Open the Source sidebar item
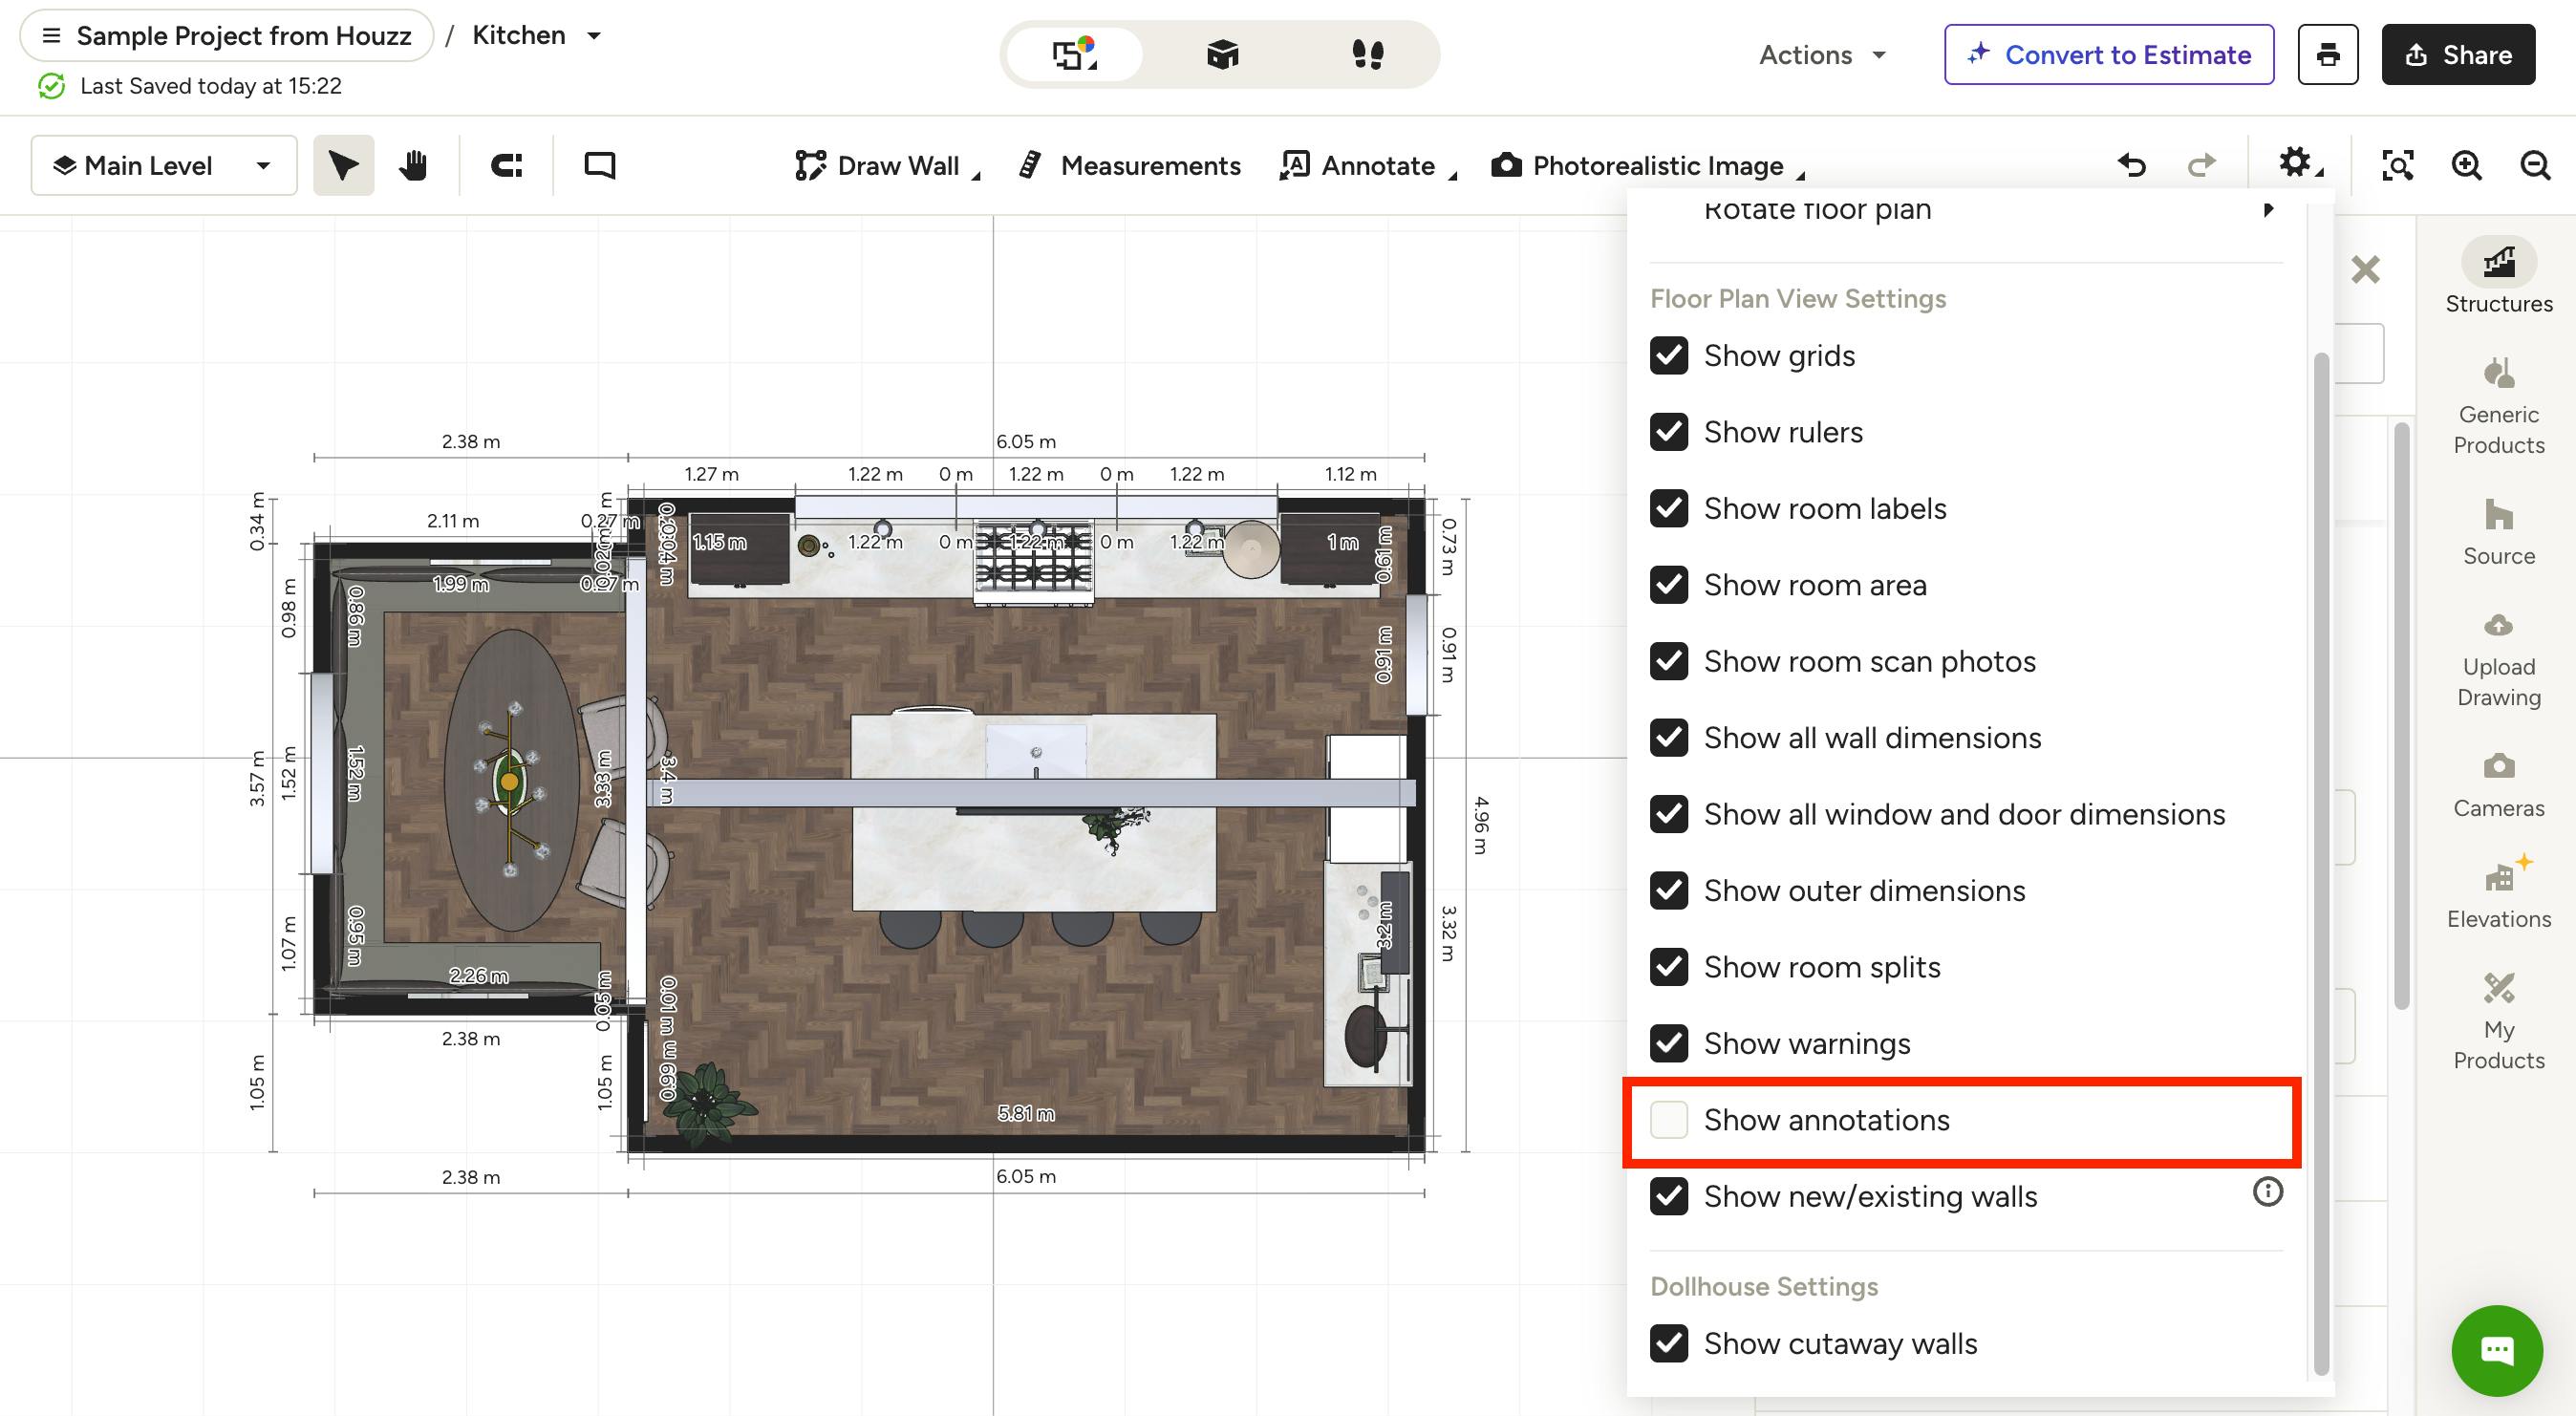This screenshot has width=2576, height=1416. (x=2499, y=531)
